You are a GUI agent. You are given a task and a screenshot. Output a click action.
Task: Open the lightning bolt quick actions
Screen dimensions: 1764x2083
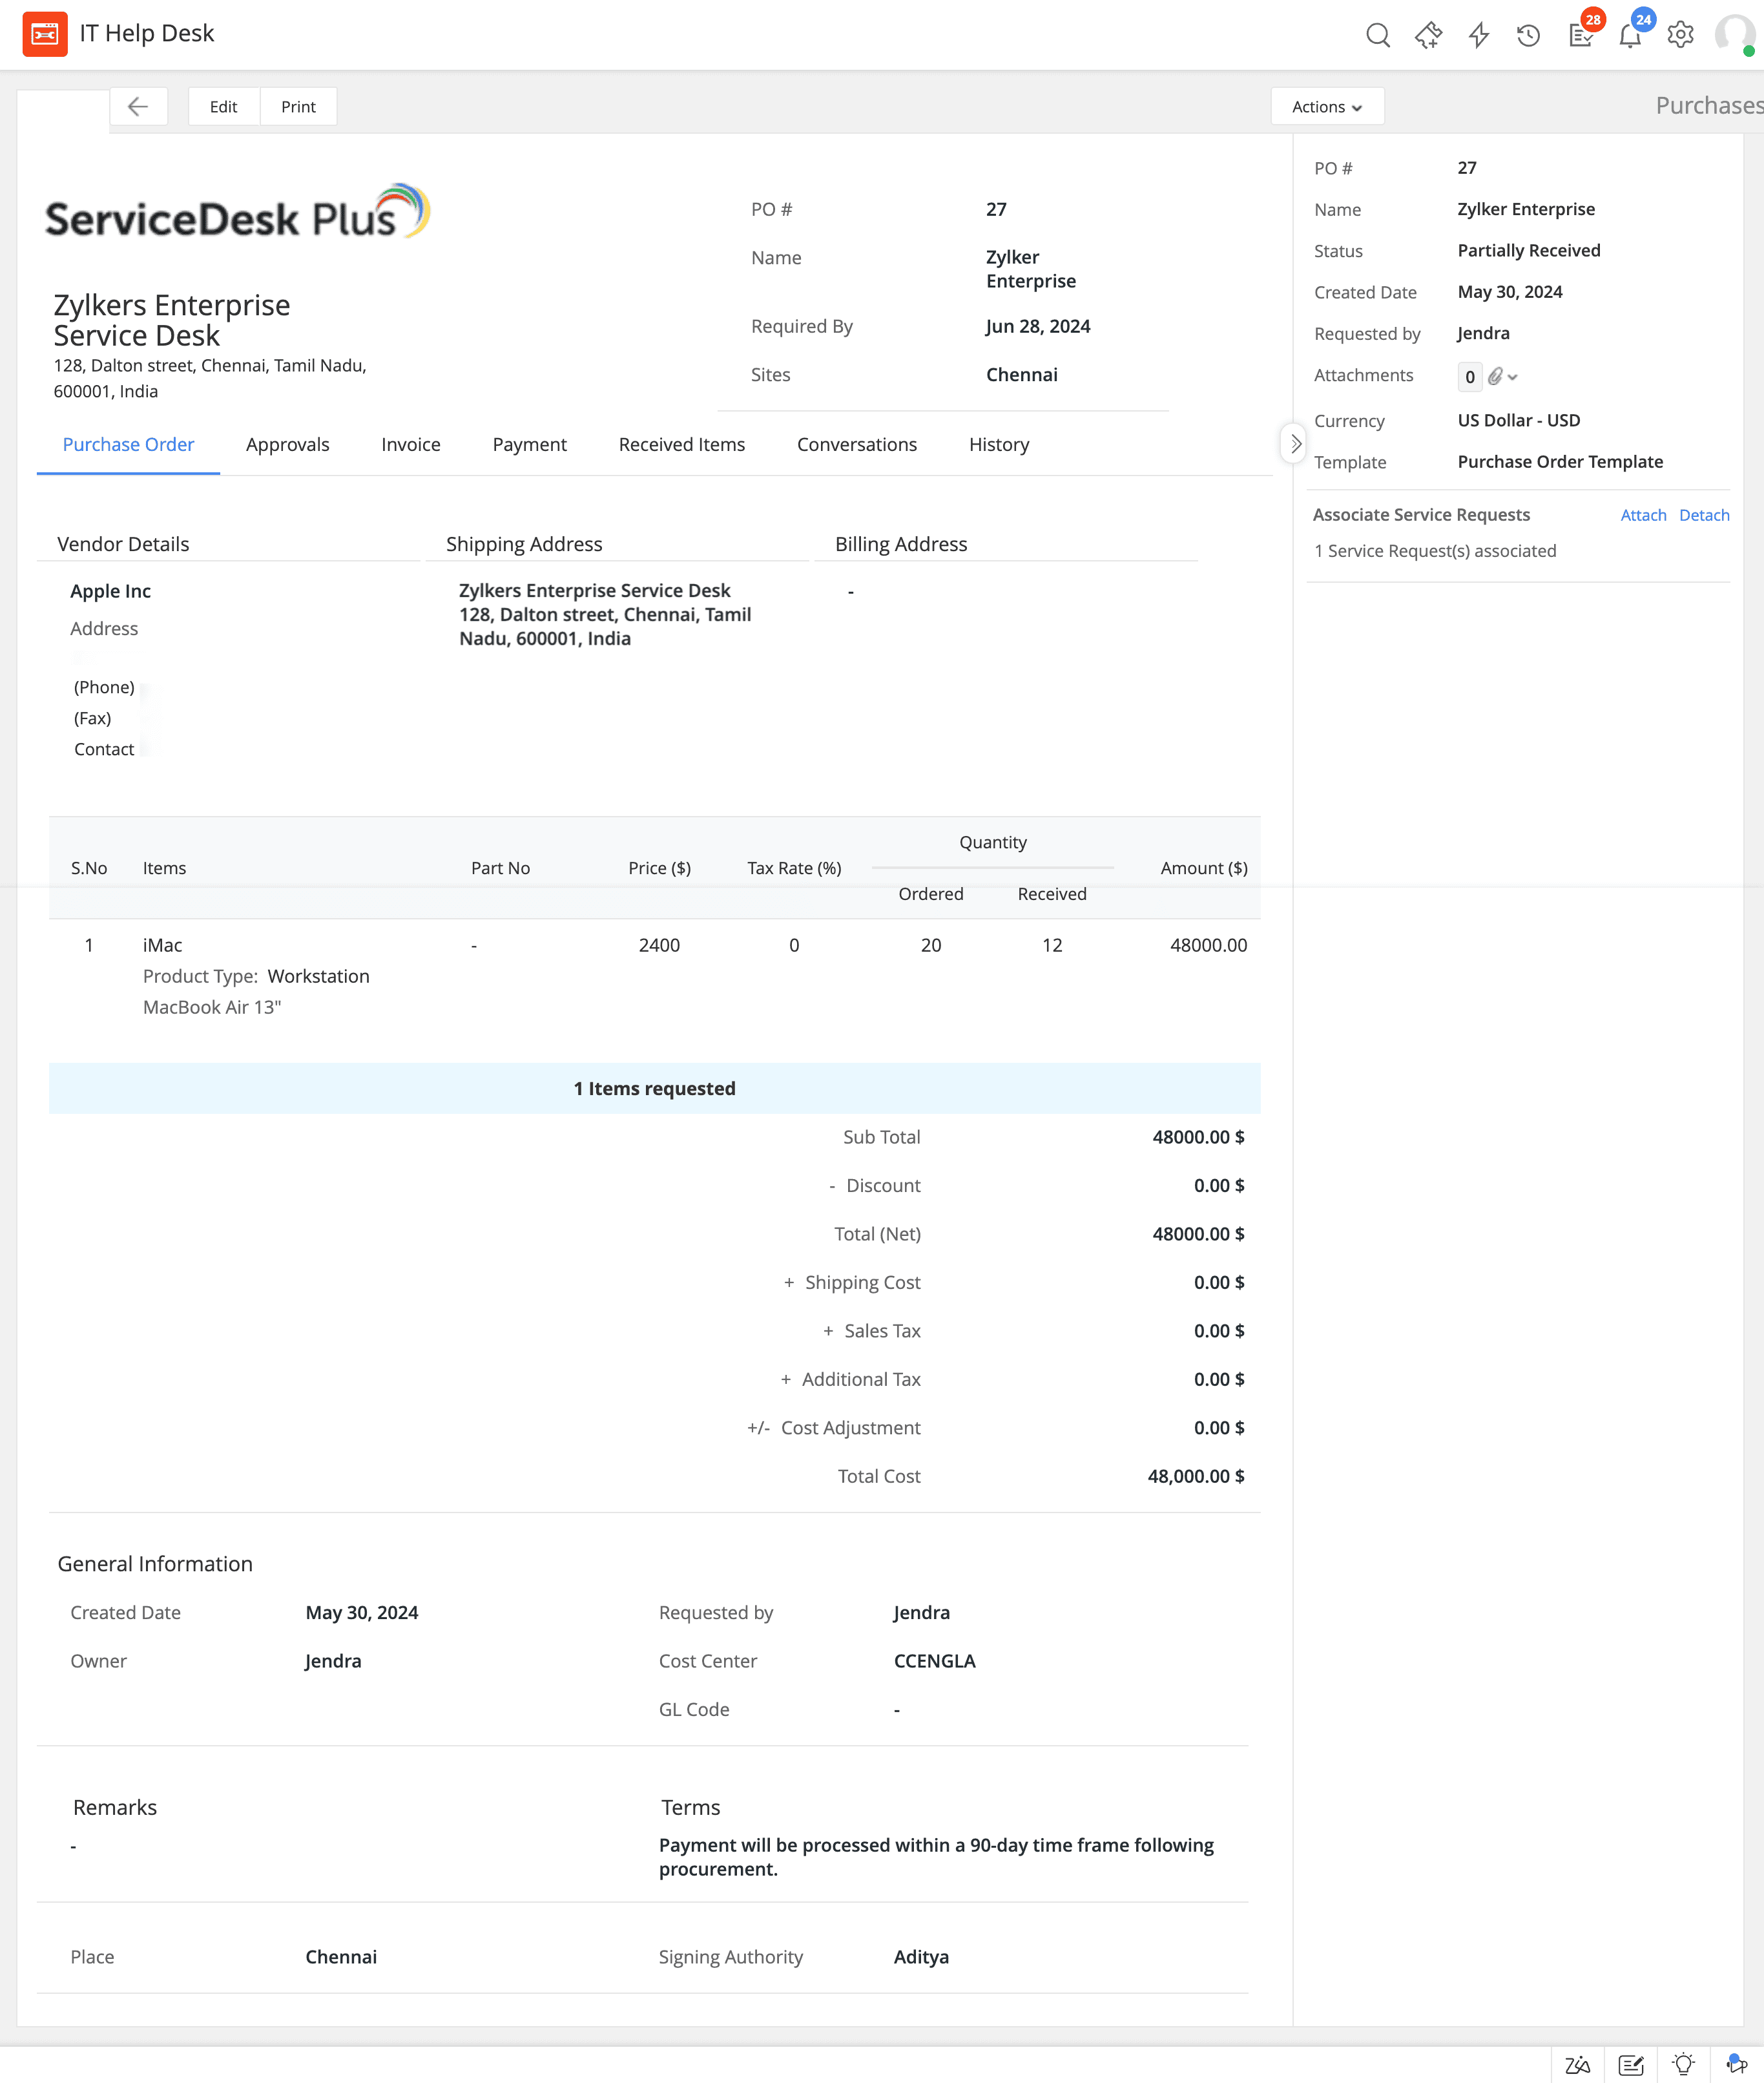click(1478, 36)
